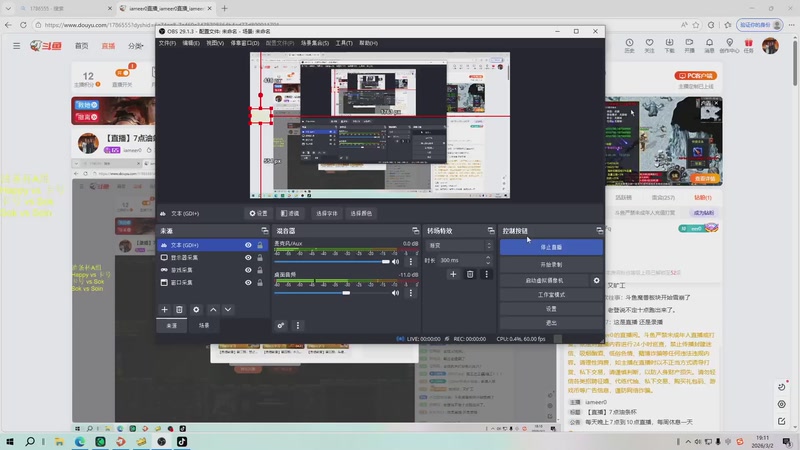The height and width of the screenshot is (450, 800).
Task: Pop out the 转场特效 dock panel
Action: pos(491,231)
